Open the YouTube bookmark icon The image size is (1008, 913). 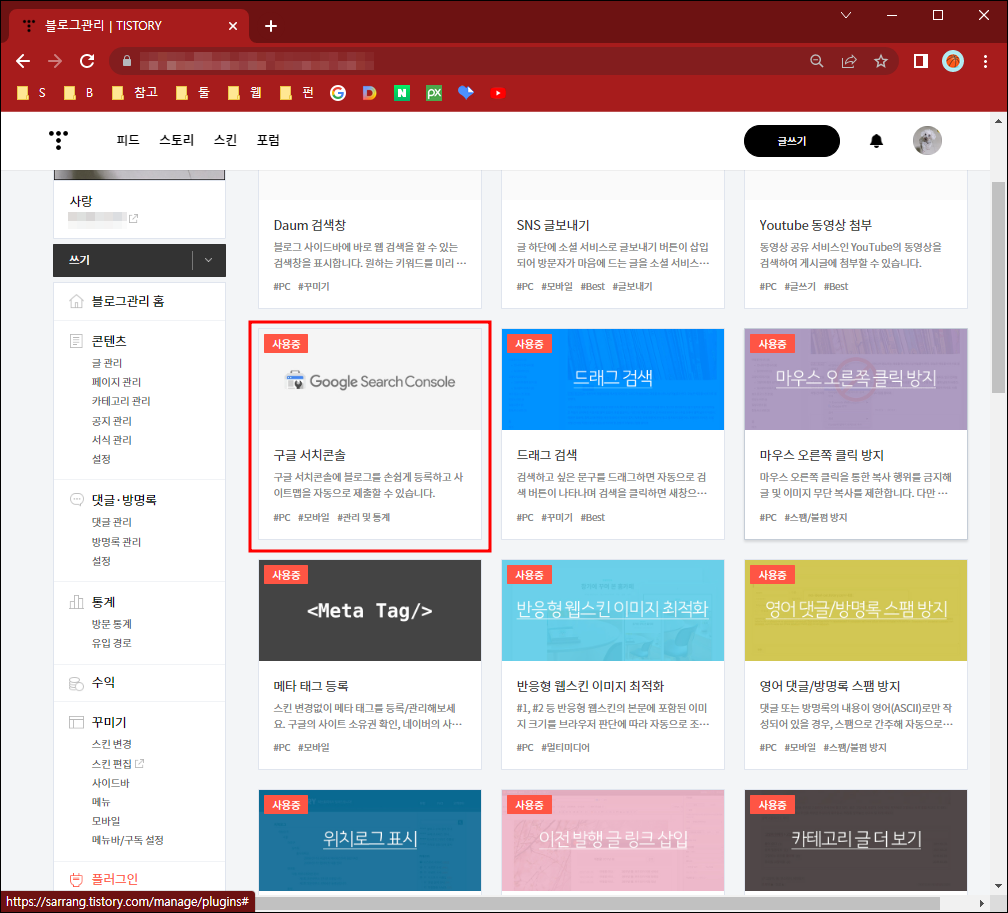click(497, 92)
